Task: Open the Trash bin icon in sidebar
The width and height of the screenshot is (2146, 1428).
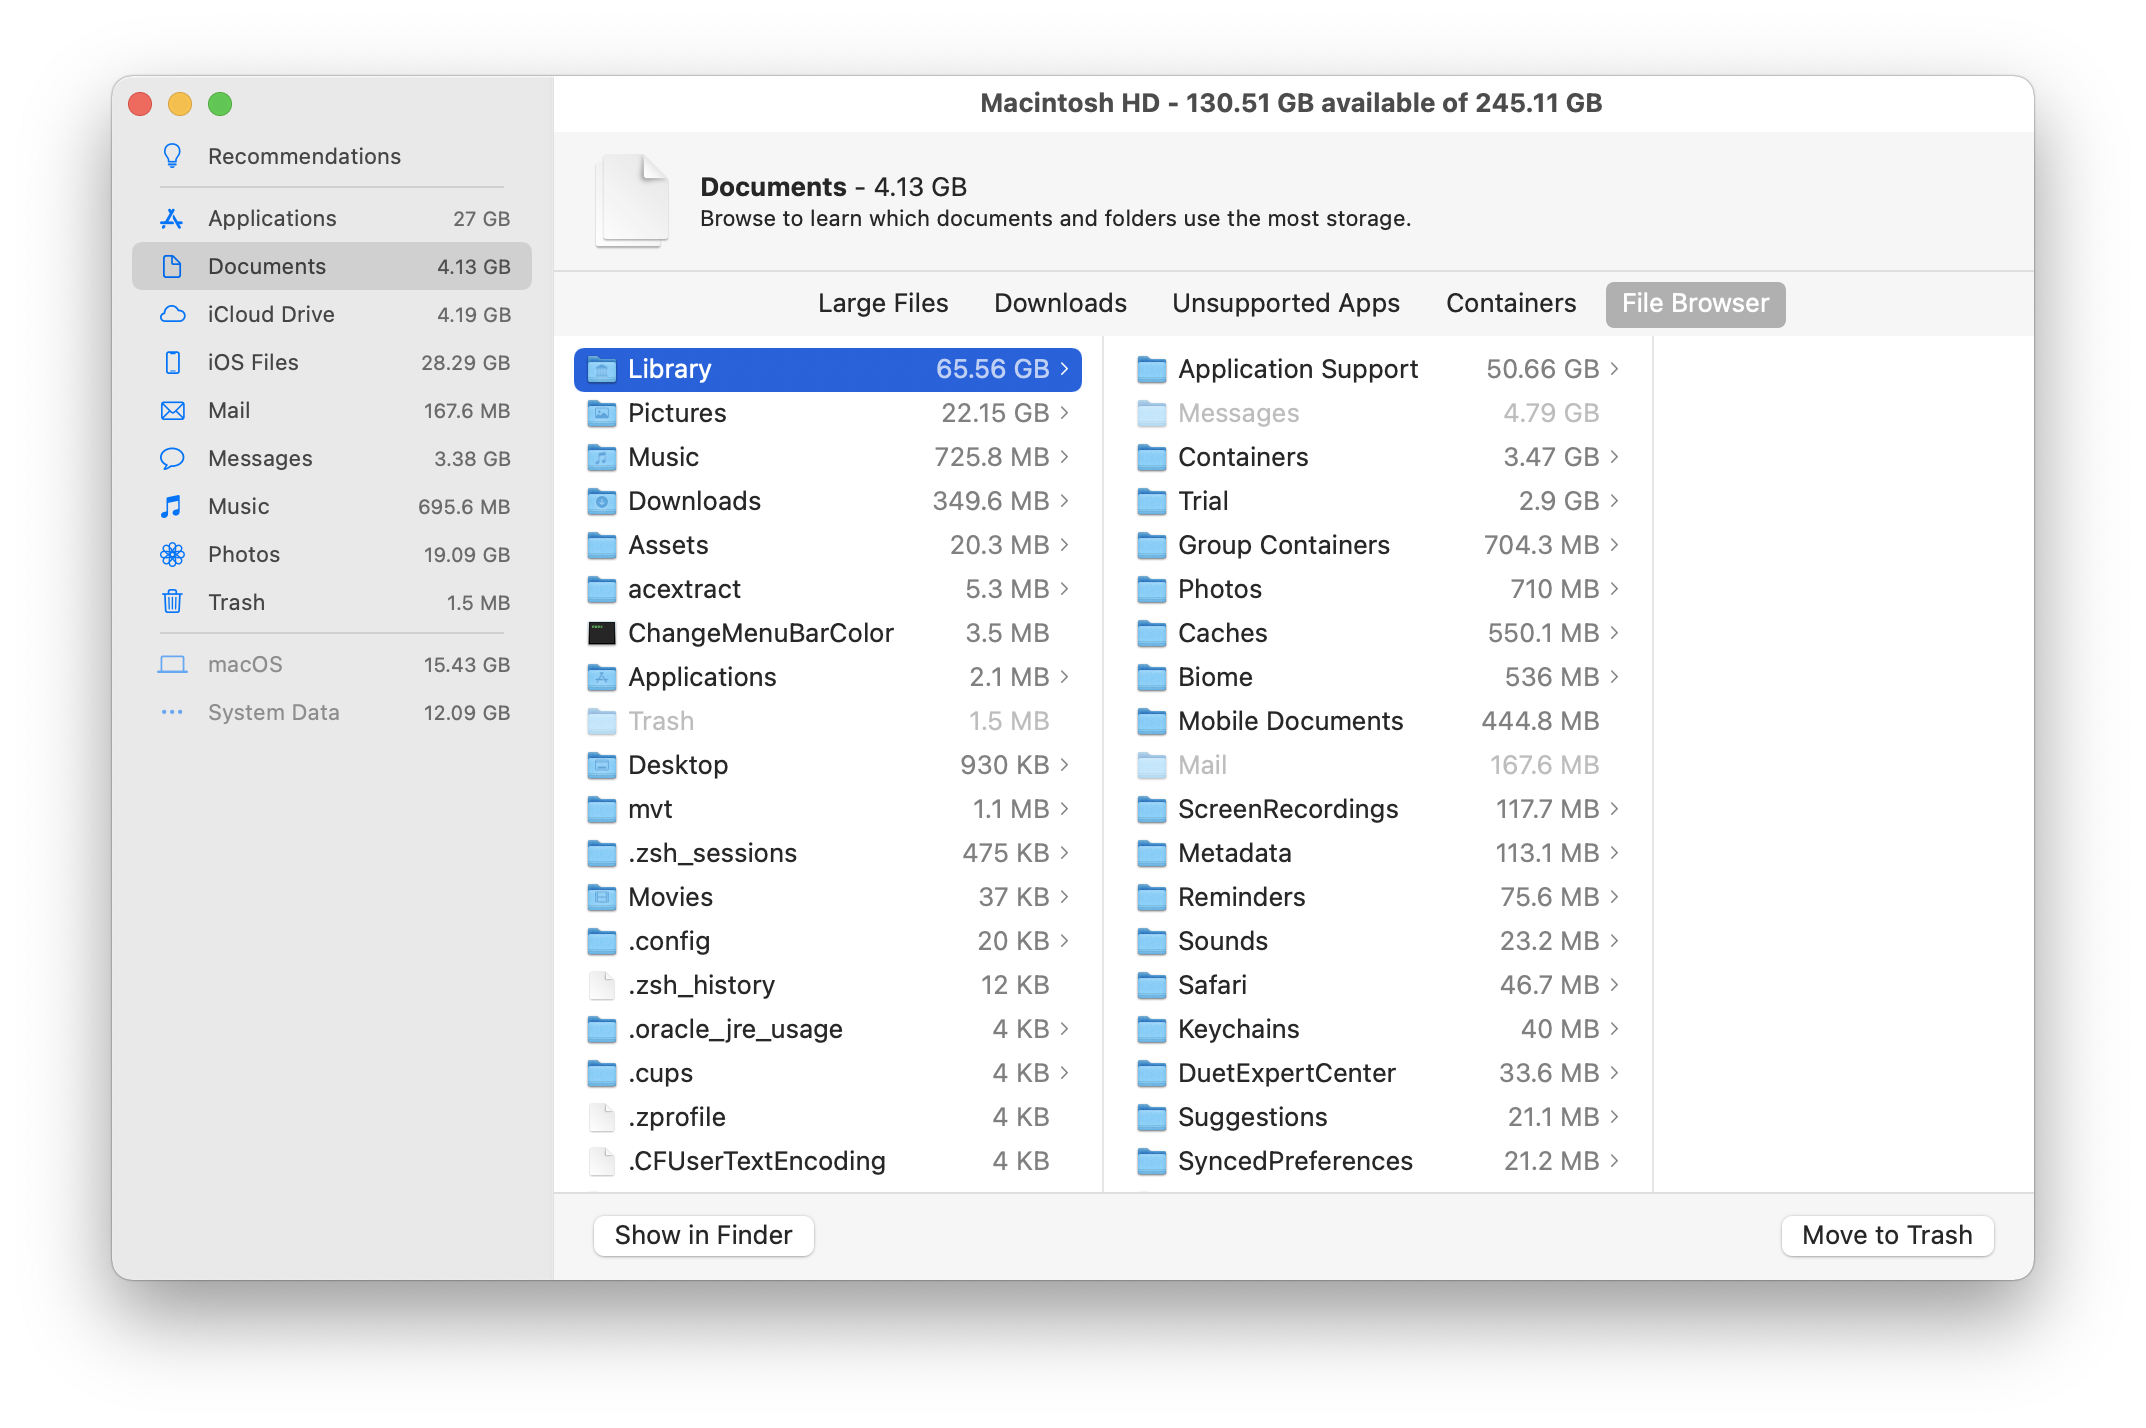Action: (174, 602)
